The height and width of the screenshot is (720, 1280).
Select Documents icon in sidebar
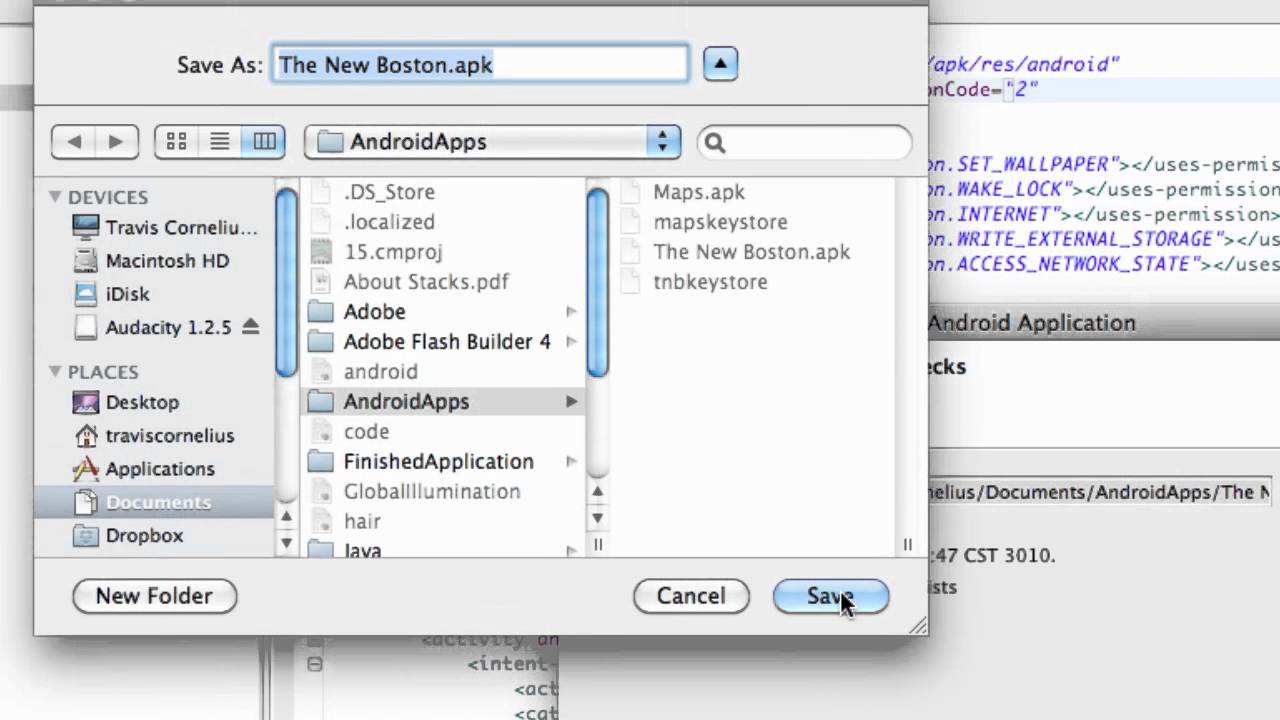coord(86,502)
